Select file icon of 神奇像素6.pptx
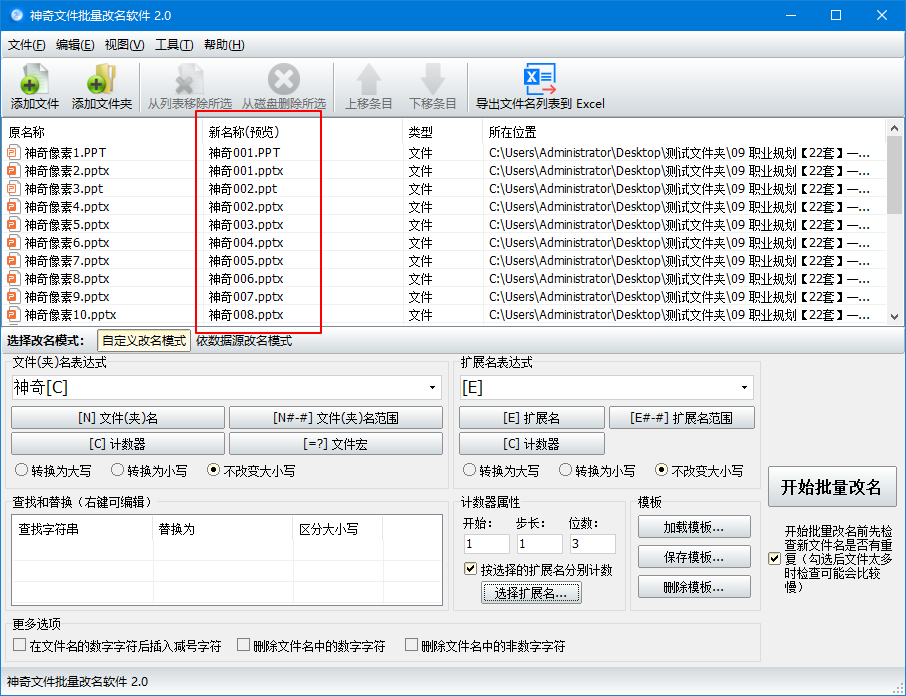The image size is (906, 696). click(x=13, y=243)
